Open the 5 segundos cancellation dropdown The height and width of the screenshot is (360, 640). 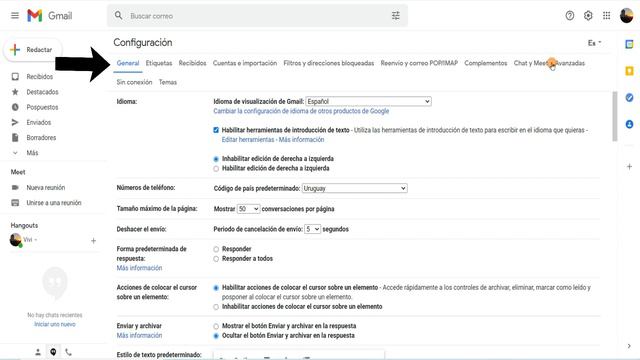click(312, 229)
